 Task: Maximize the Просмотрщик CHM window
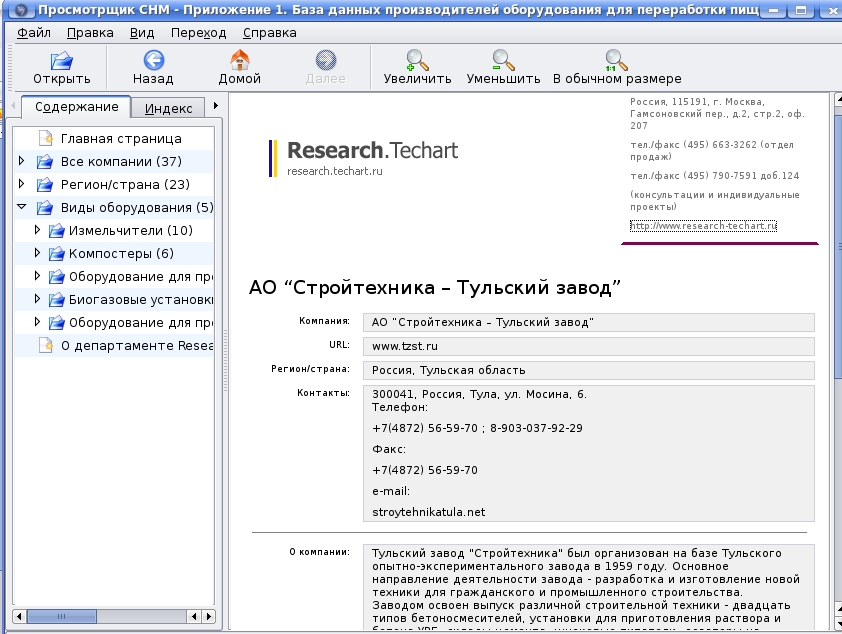point(801,10)
